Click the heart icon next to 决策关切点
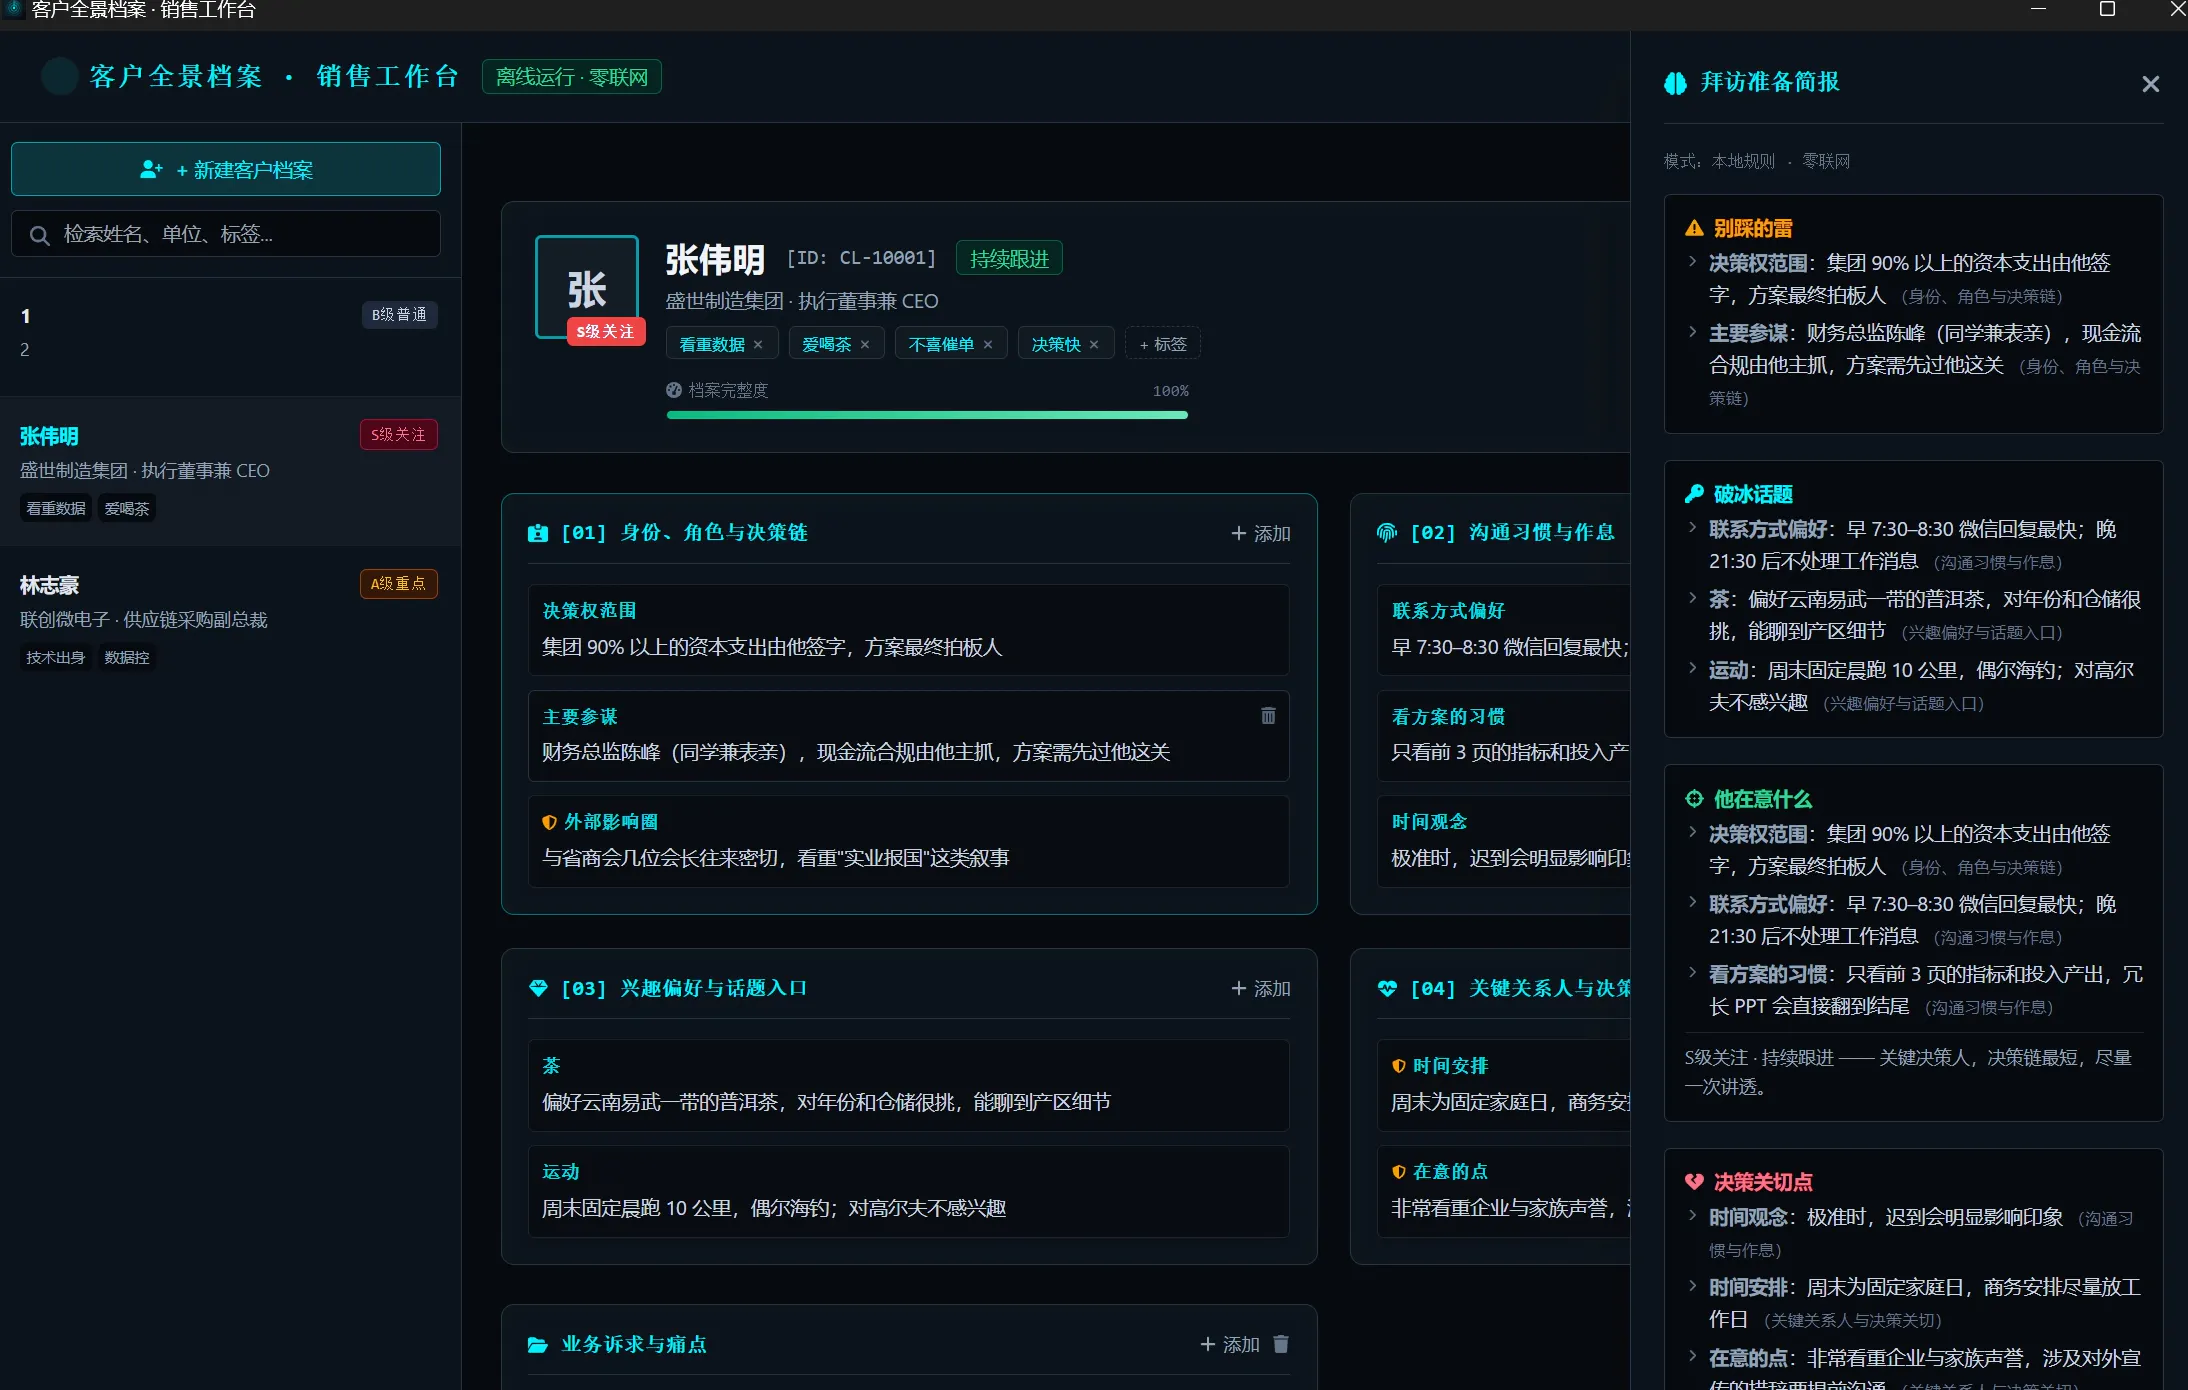The height and width of the screenshot is (1390, 2188). click(1694, 1182)
